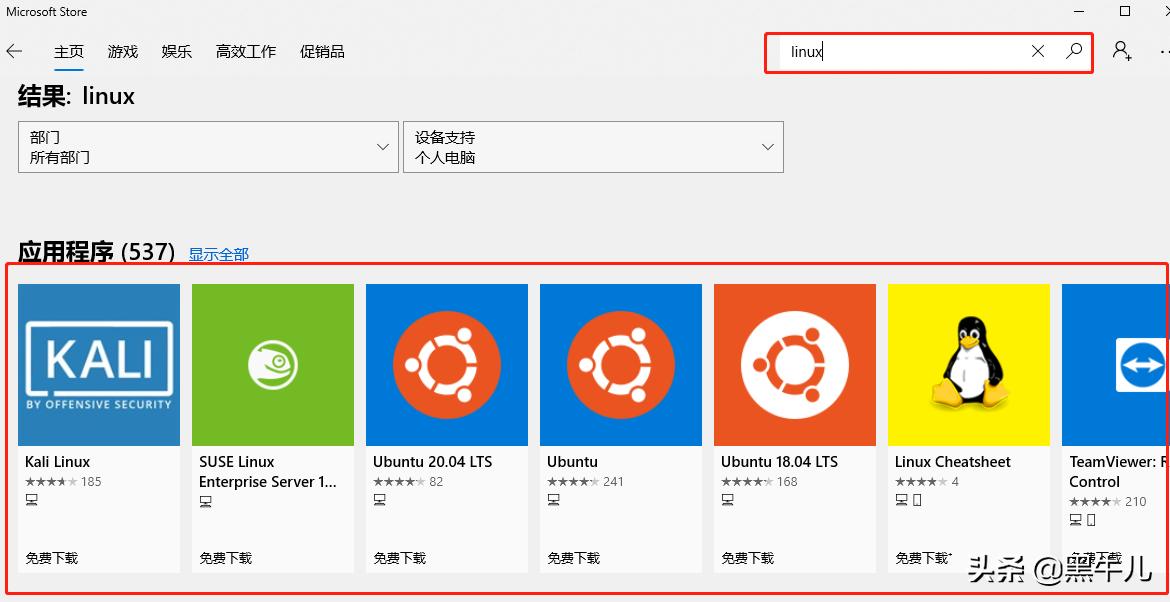1170x602 pixels.
Task: Select the Linux Cheatsheet penguin tile
Action: (x=968, y=365)
